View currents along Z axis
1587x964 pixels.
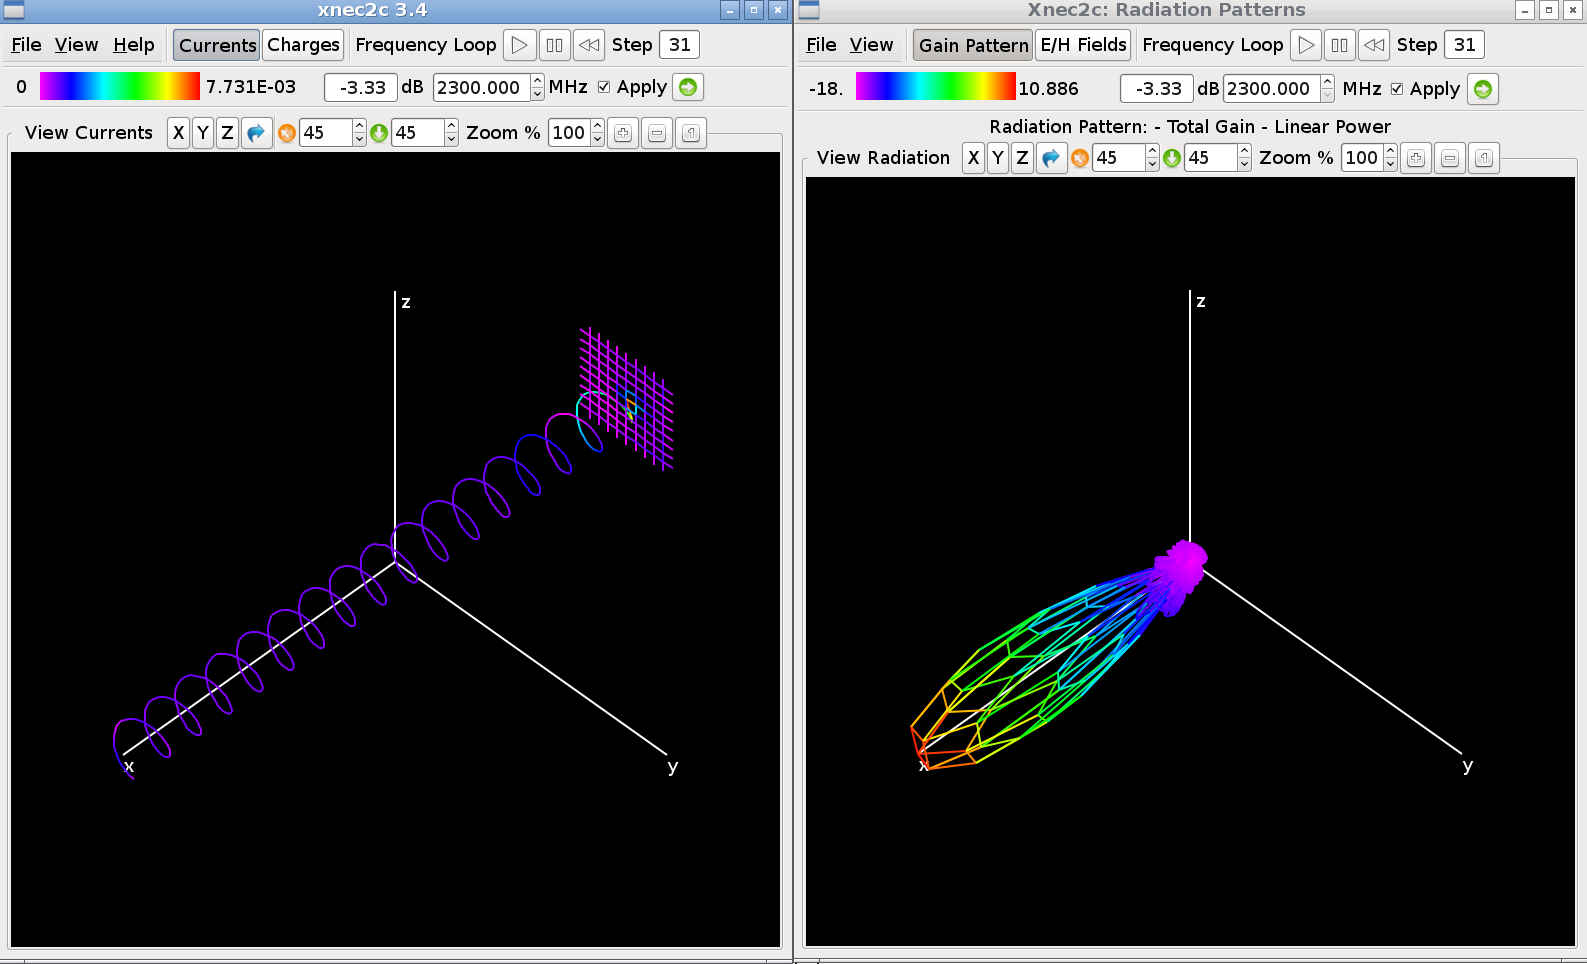pos(227,133)
